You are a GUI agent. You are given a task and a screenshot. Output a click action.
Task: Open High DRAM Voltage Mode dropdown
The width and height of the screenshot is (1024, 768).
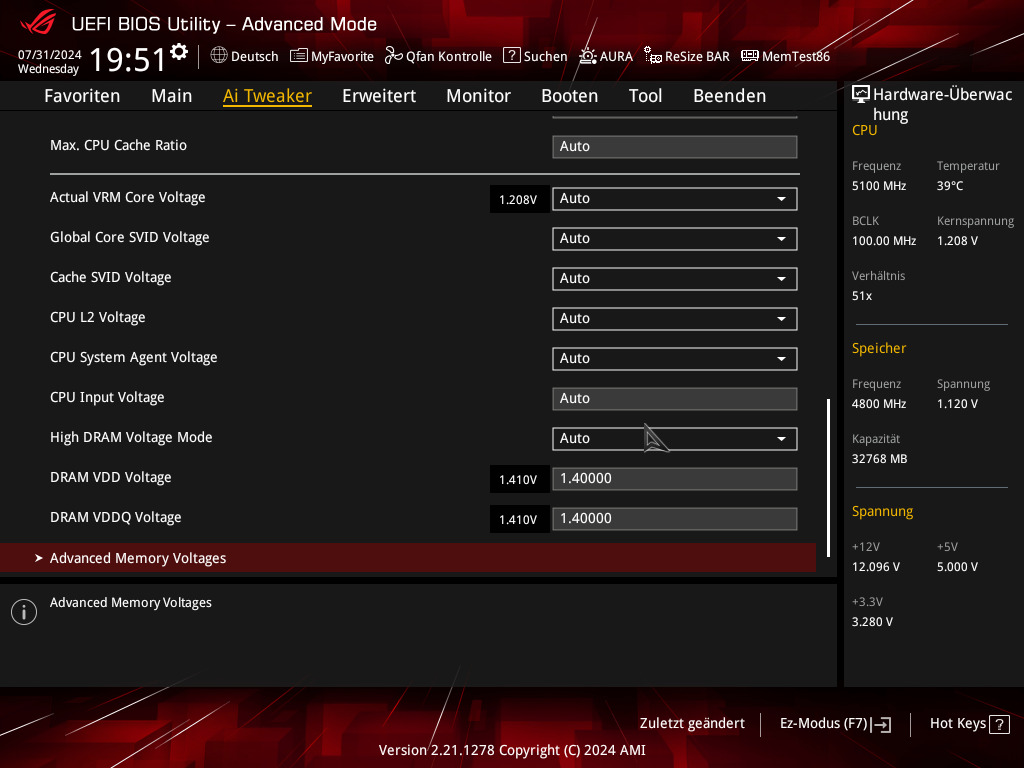pyautogui.click(x=674, y=438)
